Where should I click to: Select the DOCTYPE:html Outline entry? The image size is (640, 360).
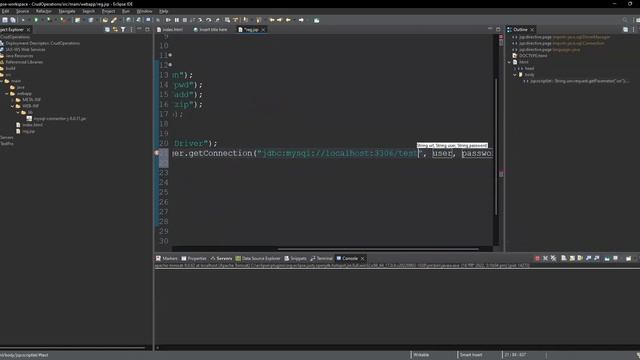[x=529, y=56]
